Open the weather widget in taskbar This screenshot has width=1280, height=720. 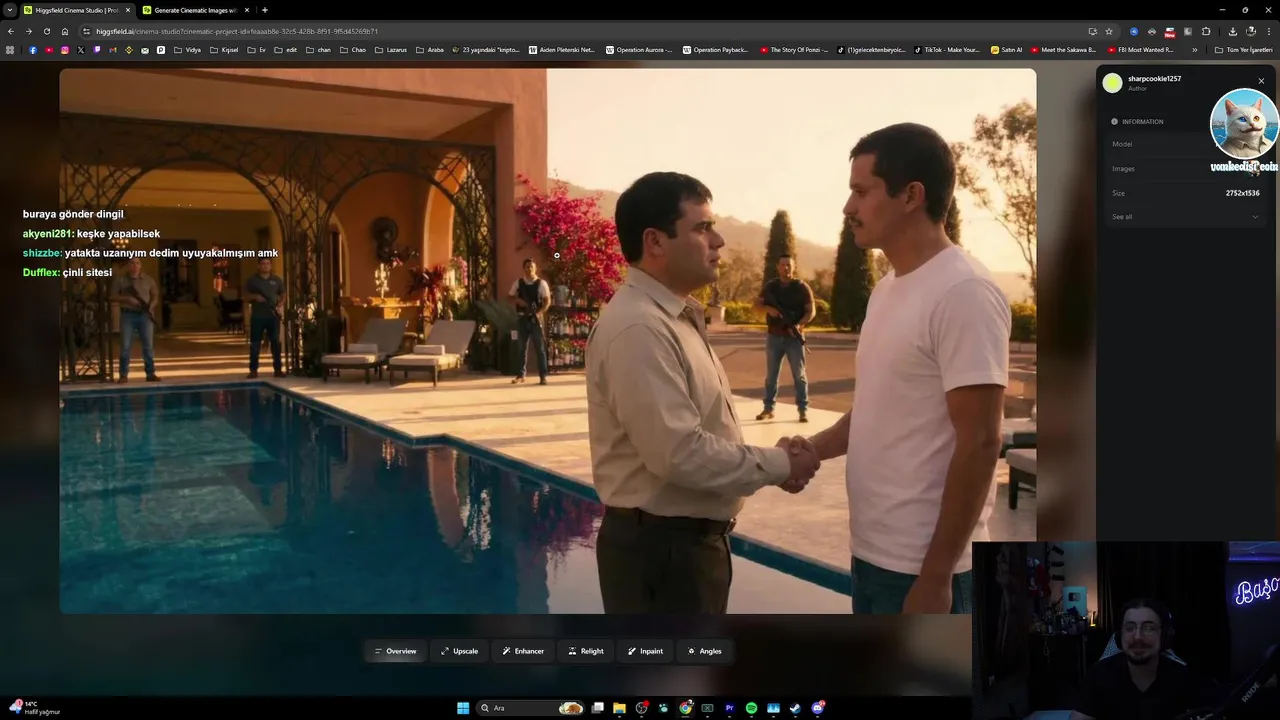(36, 708)
